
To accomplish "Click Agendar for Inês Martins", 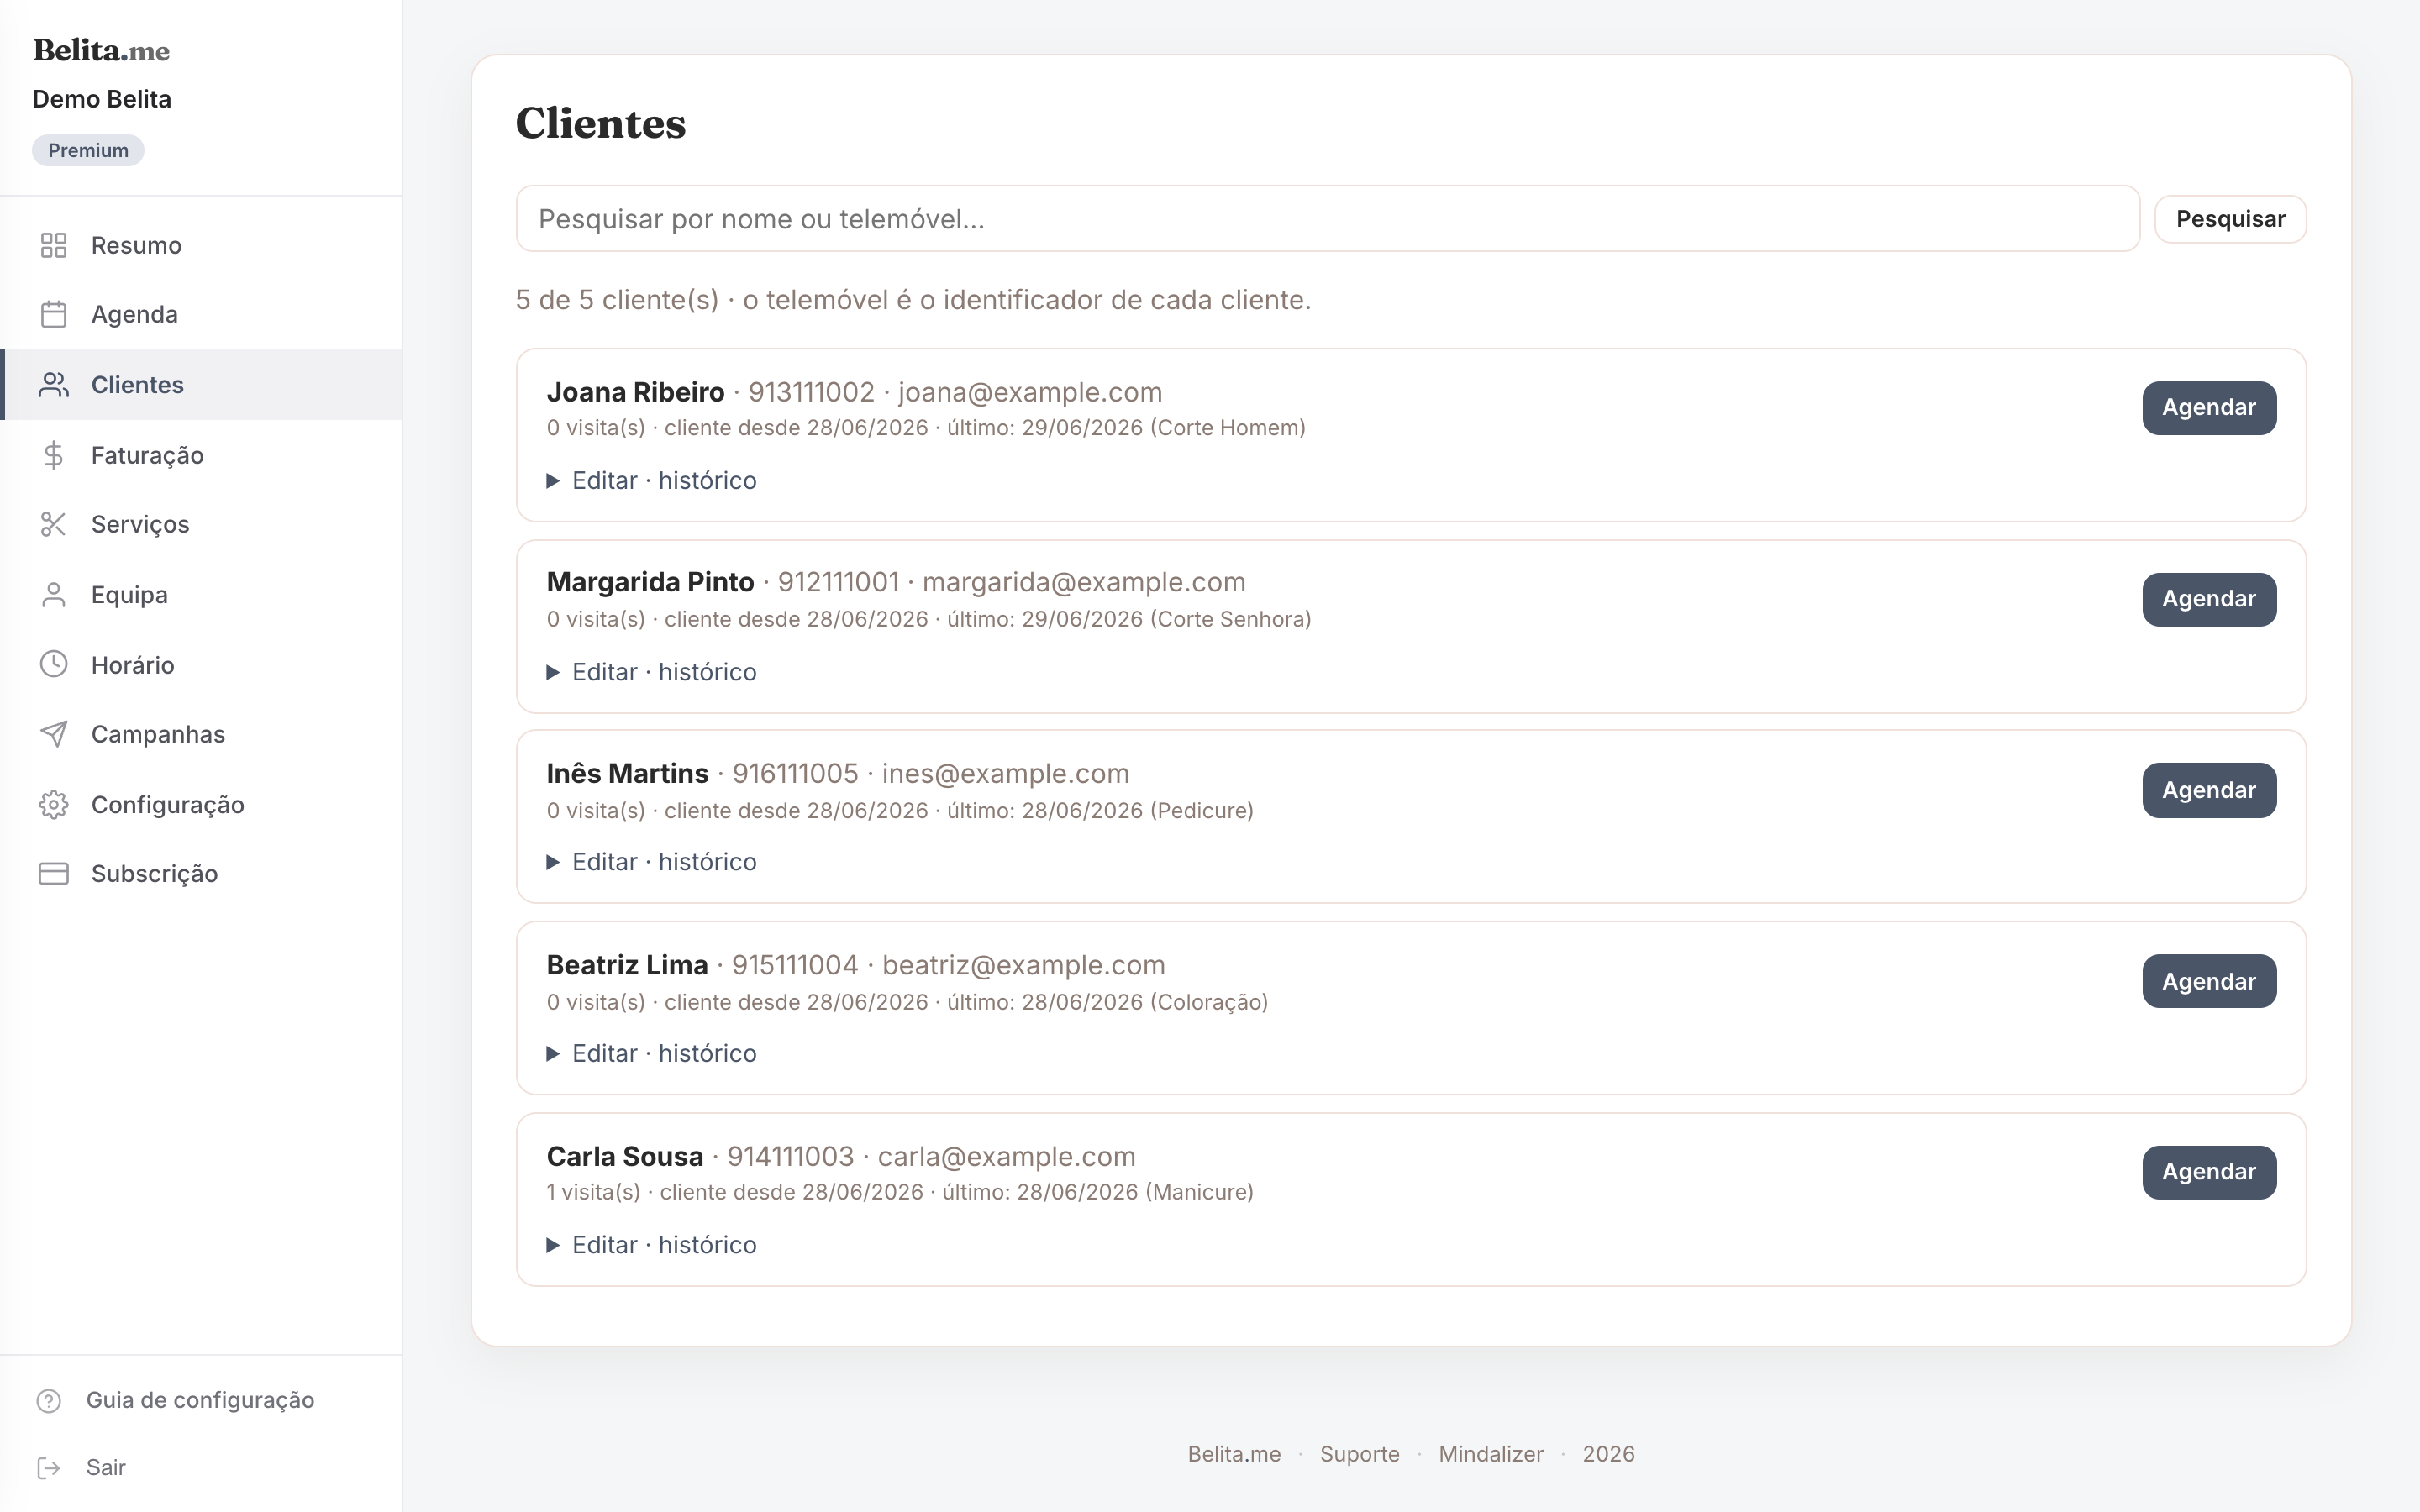I will click(x=2209, y=790).
